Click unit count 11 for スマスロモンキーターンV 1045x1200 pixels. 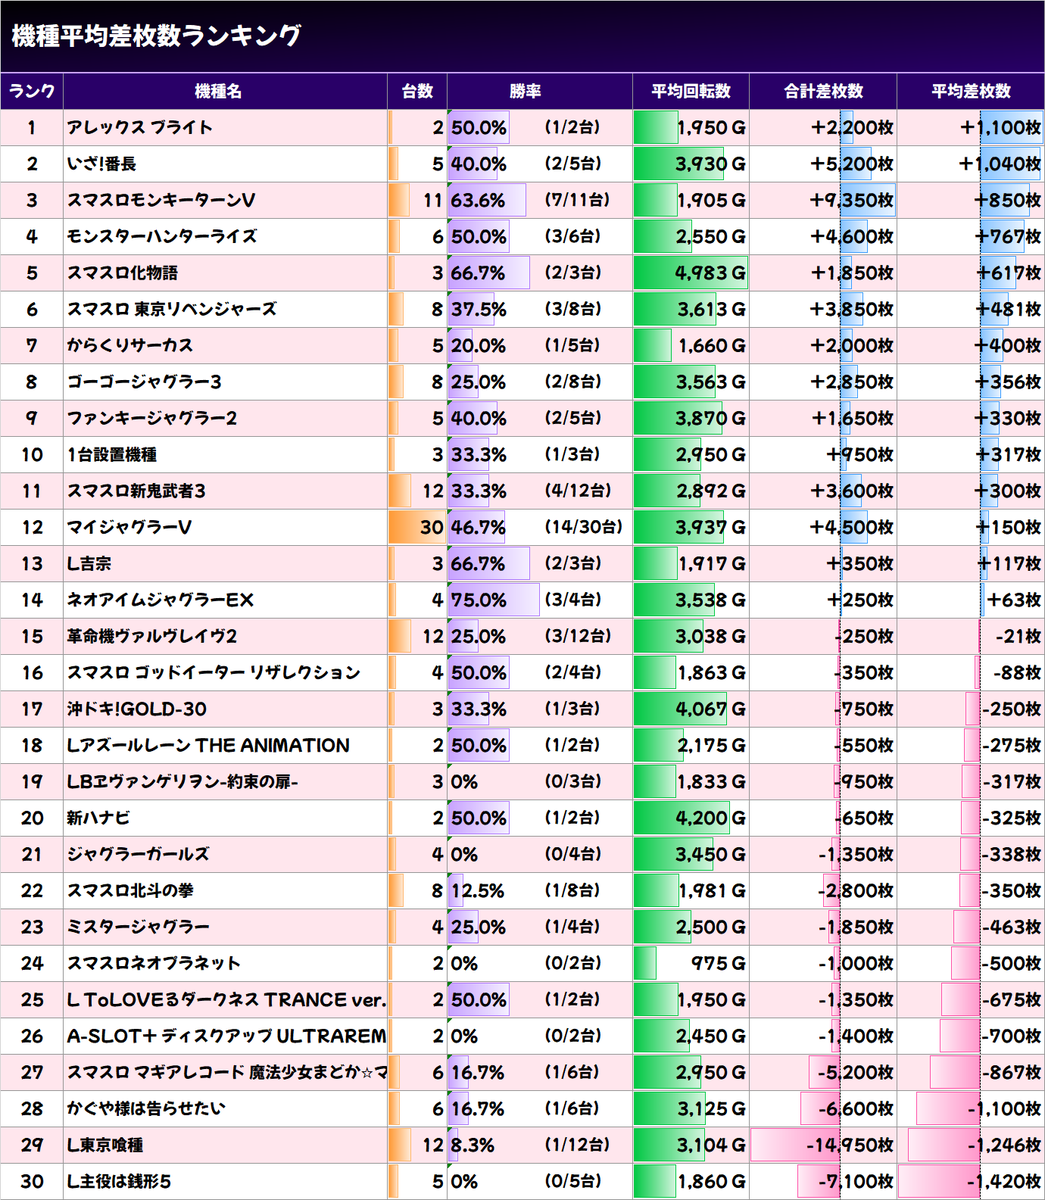pos(432,200)
